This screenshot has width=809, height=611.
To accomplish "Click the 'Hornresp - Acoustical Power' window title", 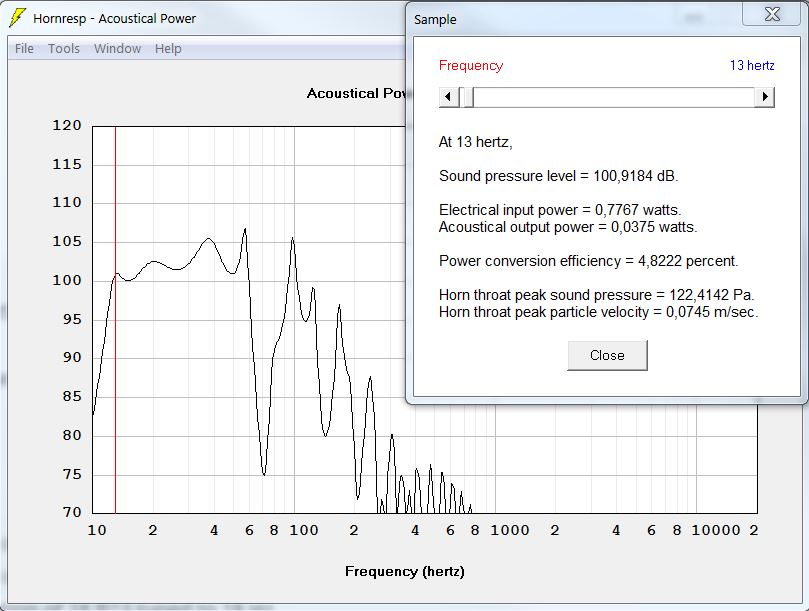I will click(x=115, y=19).
